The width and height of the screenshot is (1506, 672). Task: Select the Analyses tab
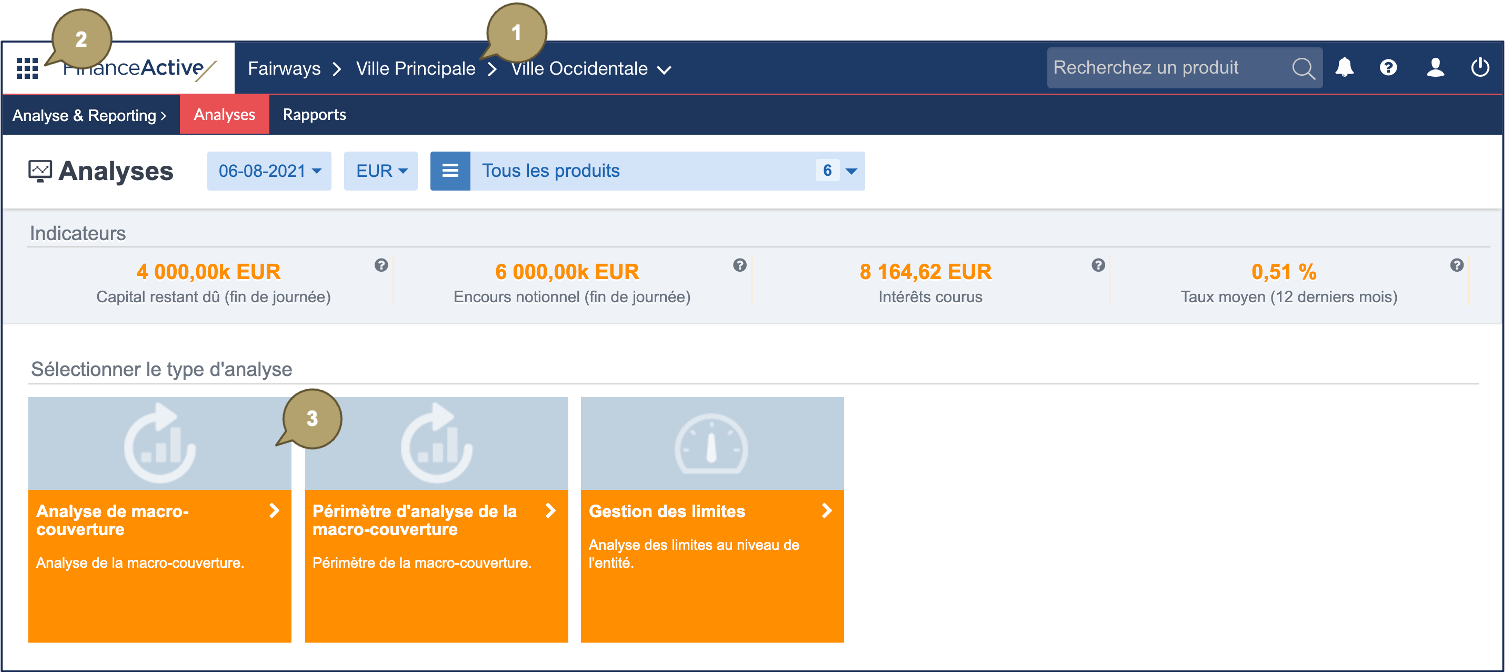[224, 115]
